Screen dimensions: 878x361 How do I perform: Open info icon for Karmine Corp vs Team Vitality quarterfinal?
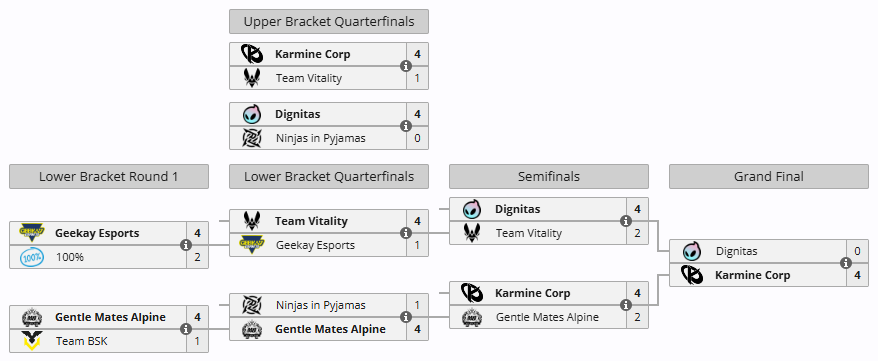(x=406, y=66)
